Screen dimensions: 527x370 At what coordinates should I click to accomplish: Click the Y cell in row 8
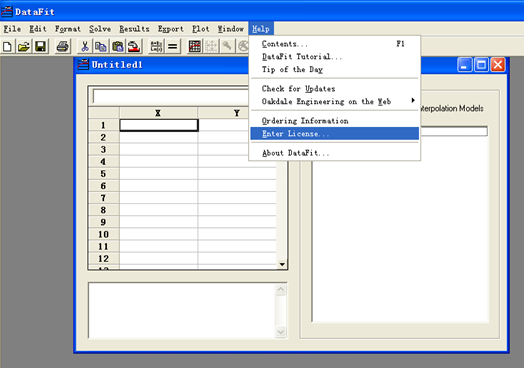(x=237, y=210)
